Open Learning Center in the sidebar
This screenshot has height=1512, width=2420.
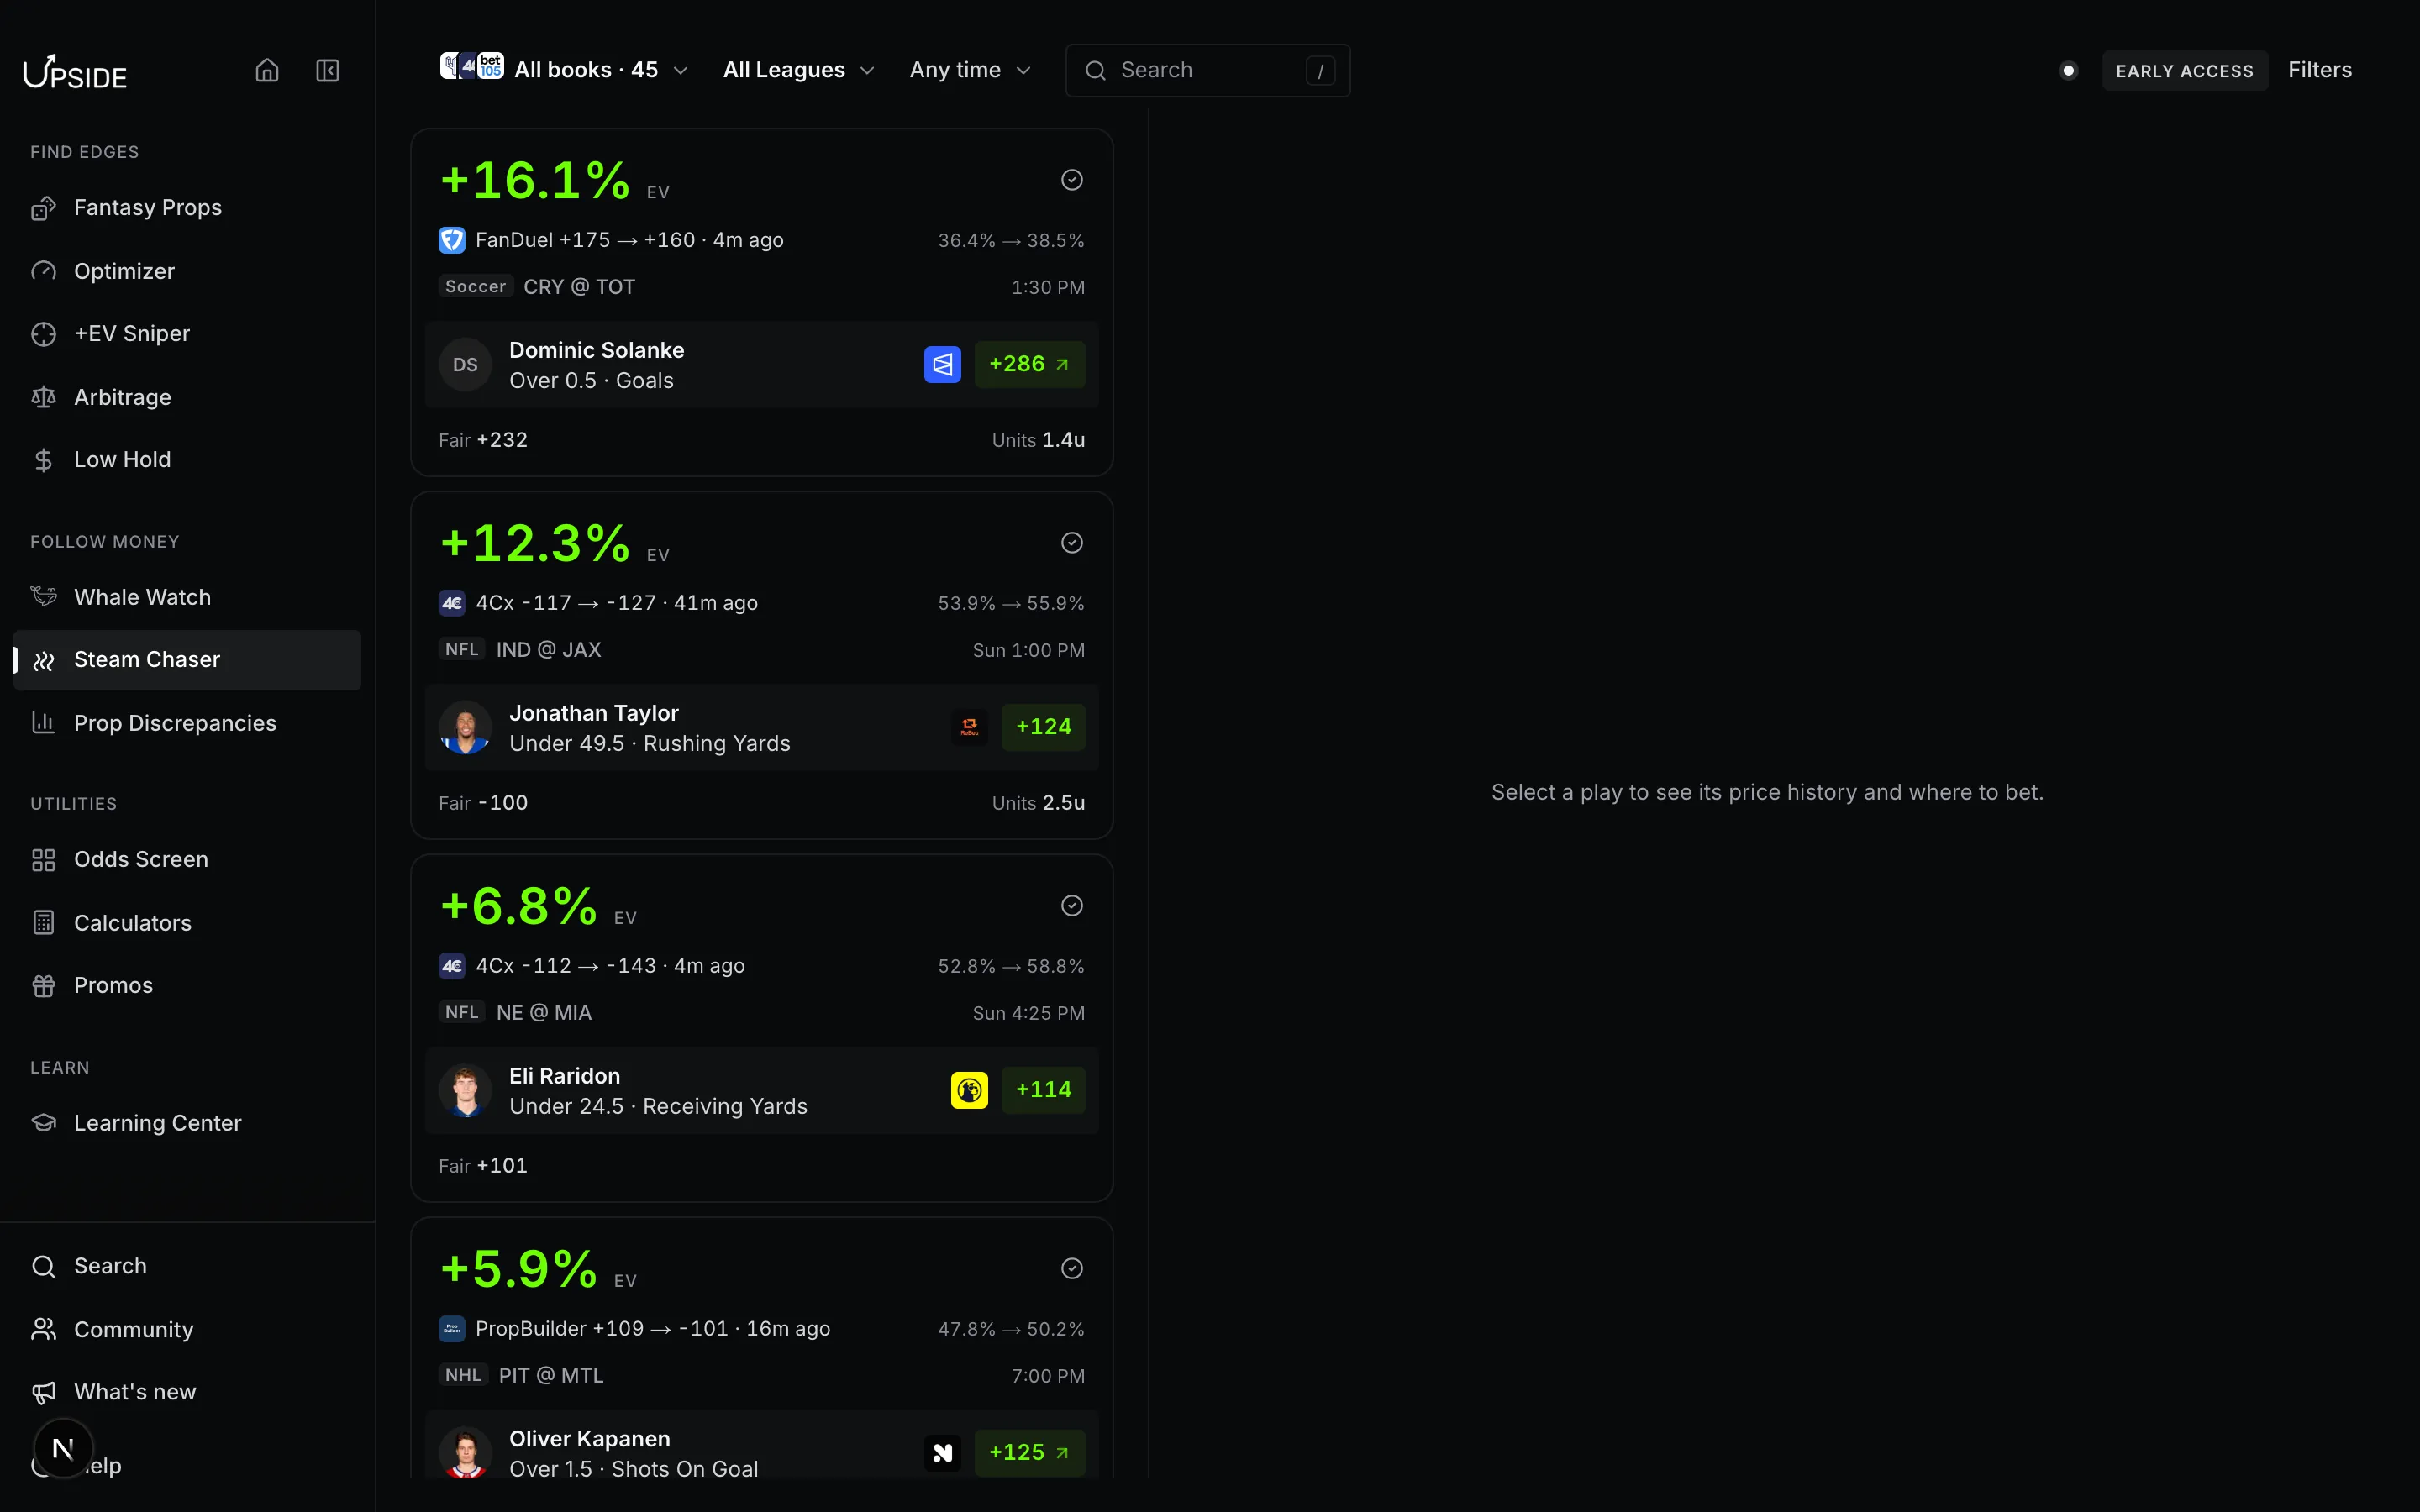pos(187,1123)
